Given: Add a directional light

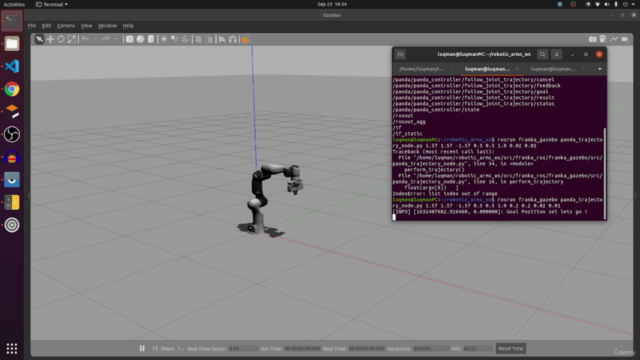Looking at the screenshot, I should click(x=185, y=39).
